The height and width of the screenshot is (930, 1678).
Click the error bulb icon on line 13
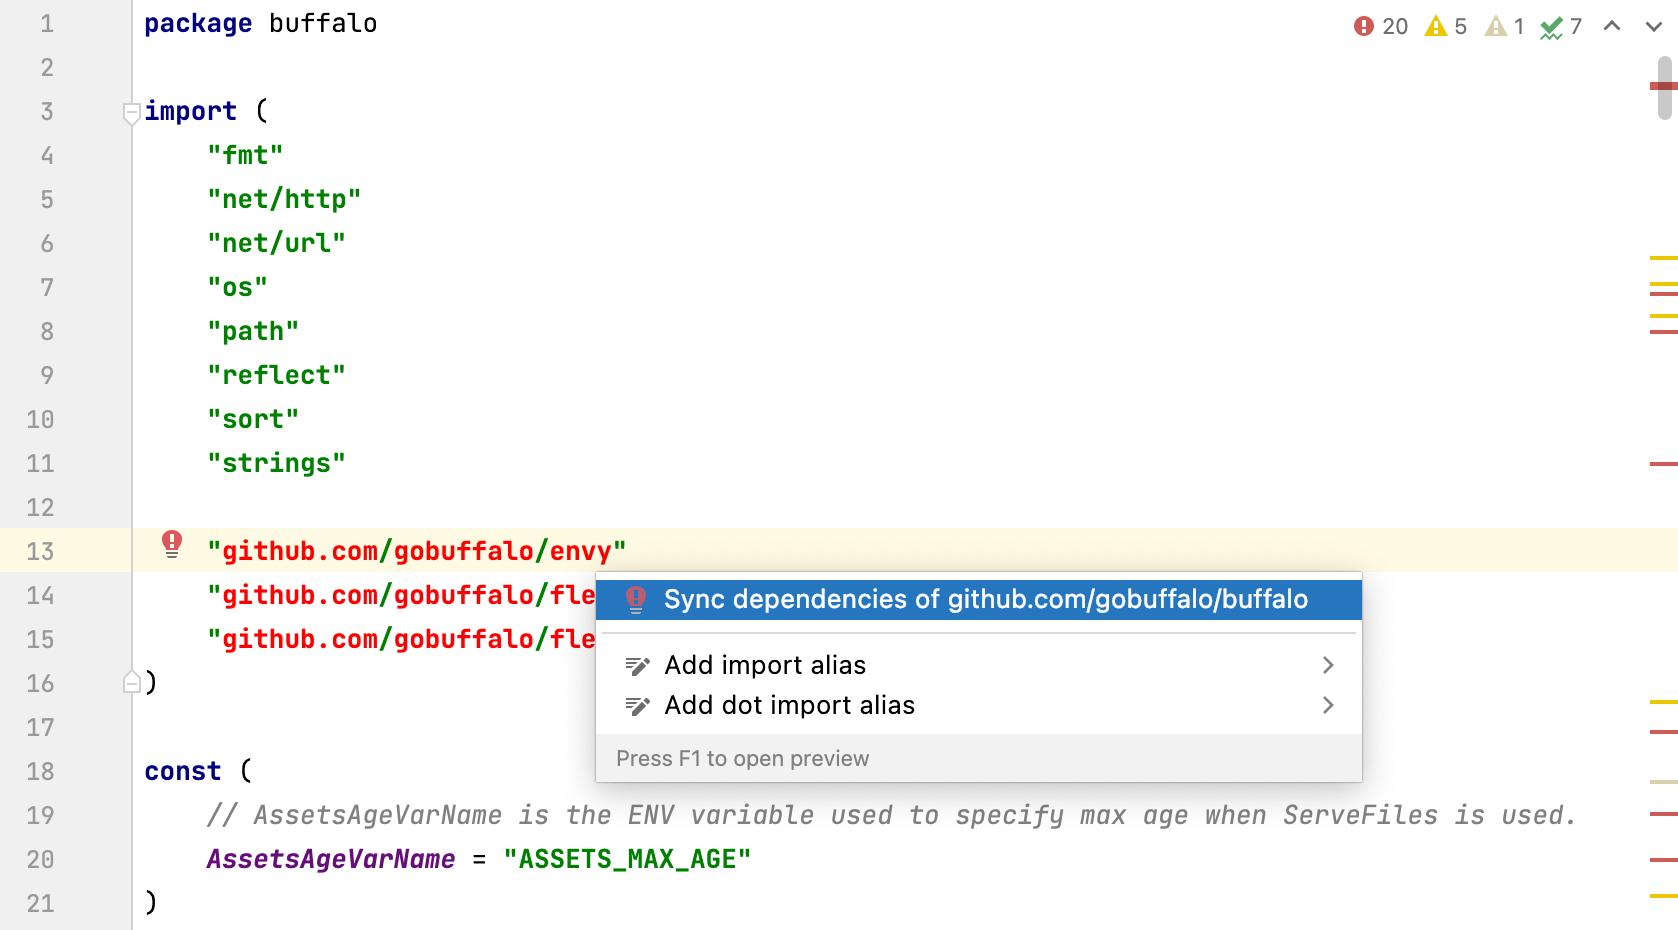[172, 544]
